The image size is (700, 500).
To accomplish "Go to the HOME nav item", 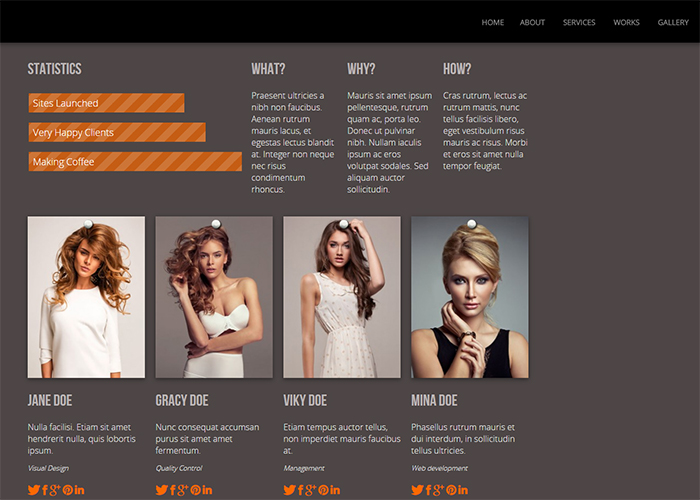I will (x=492, y=22).
